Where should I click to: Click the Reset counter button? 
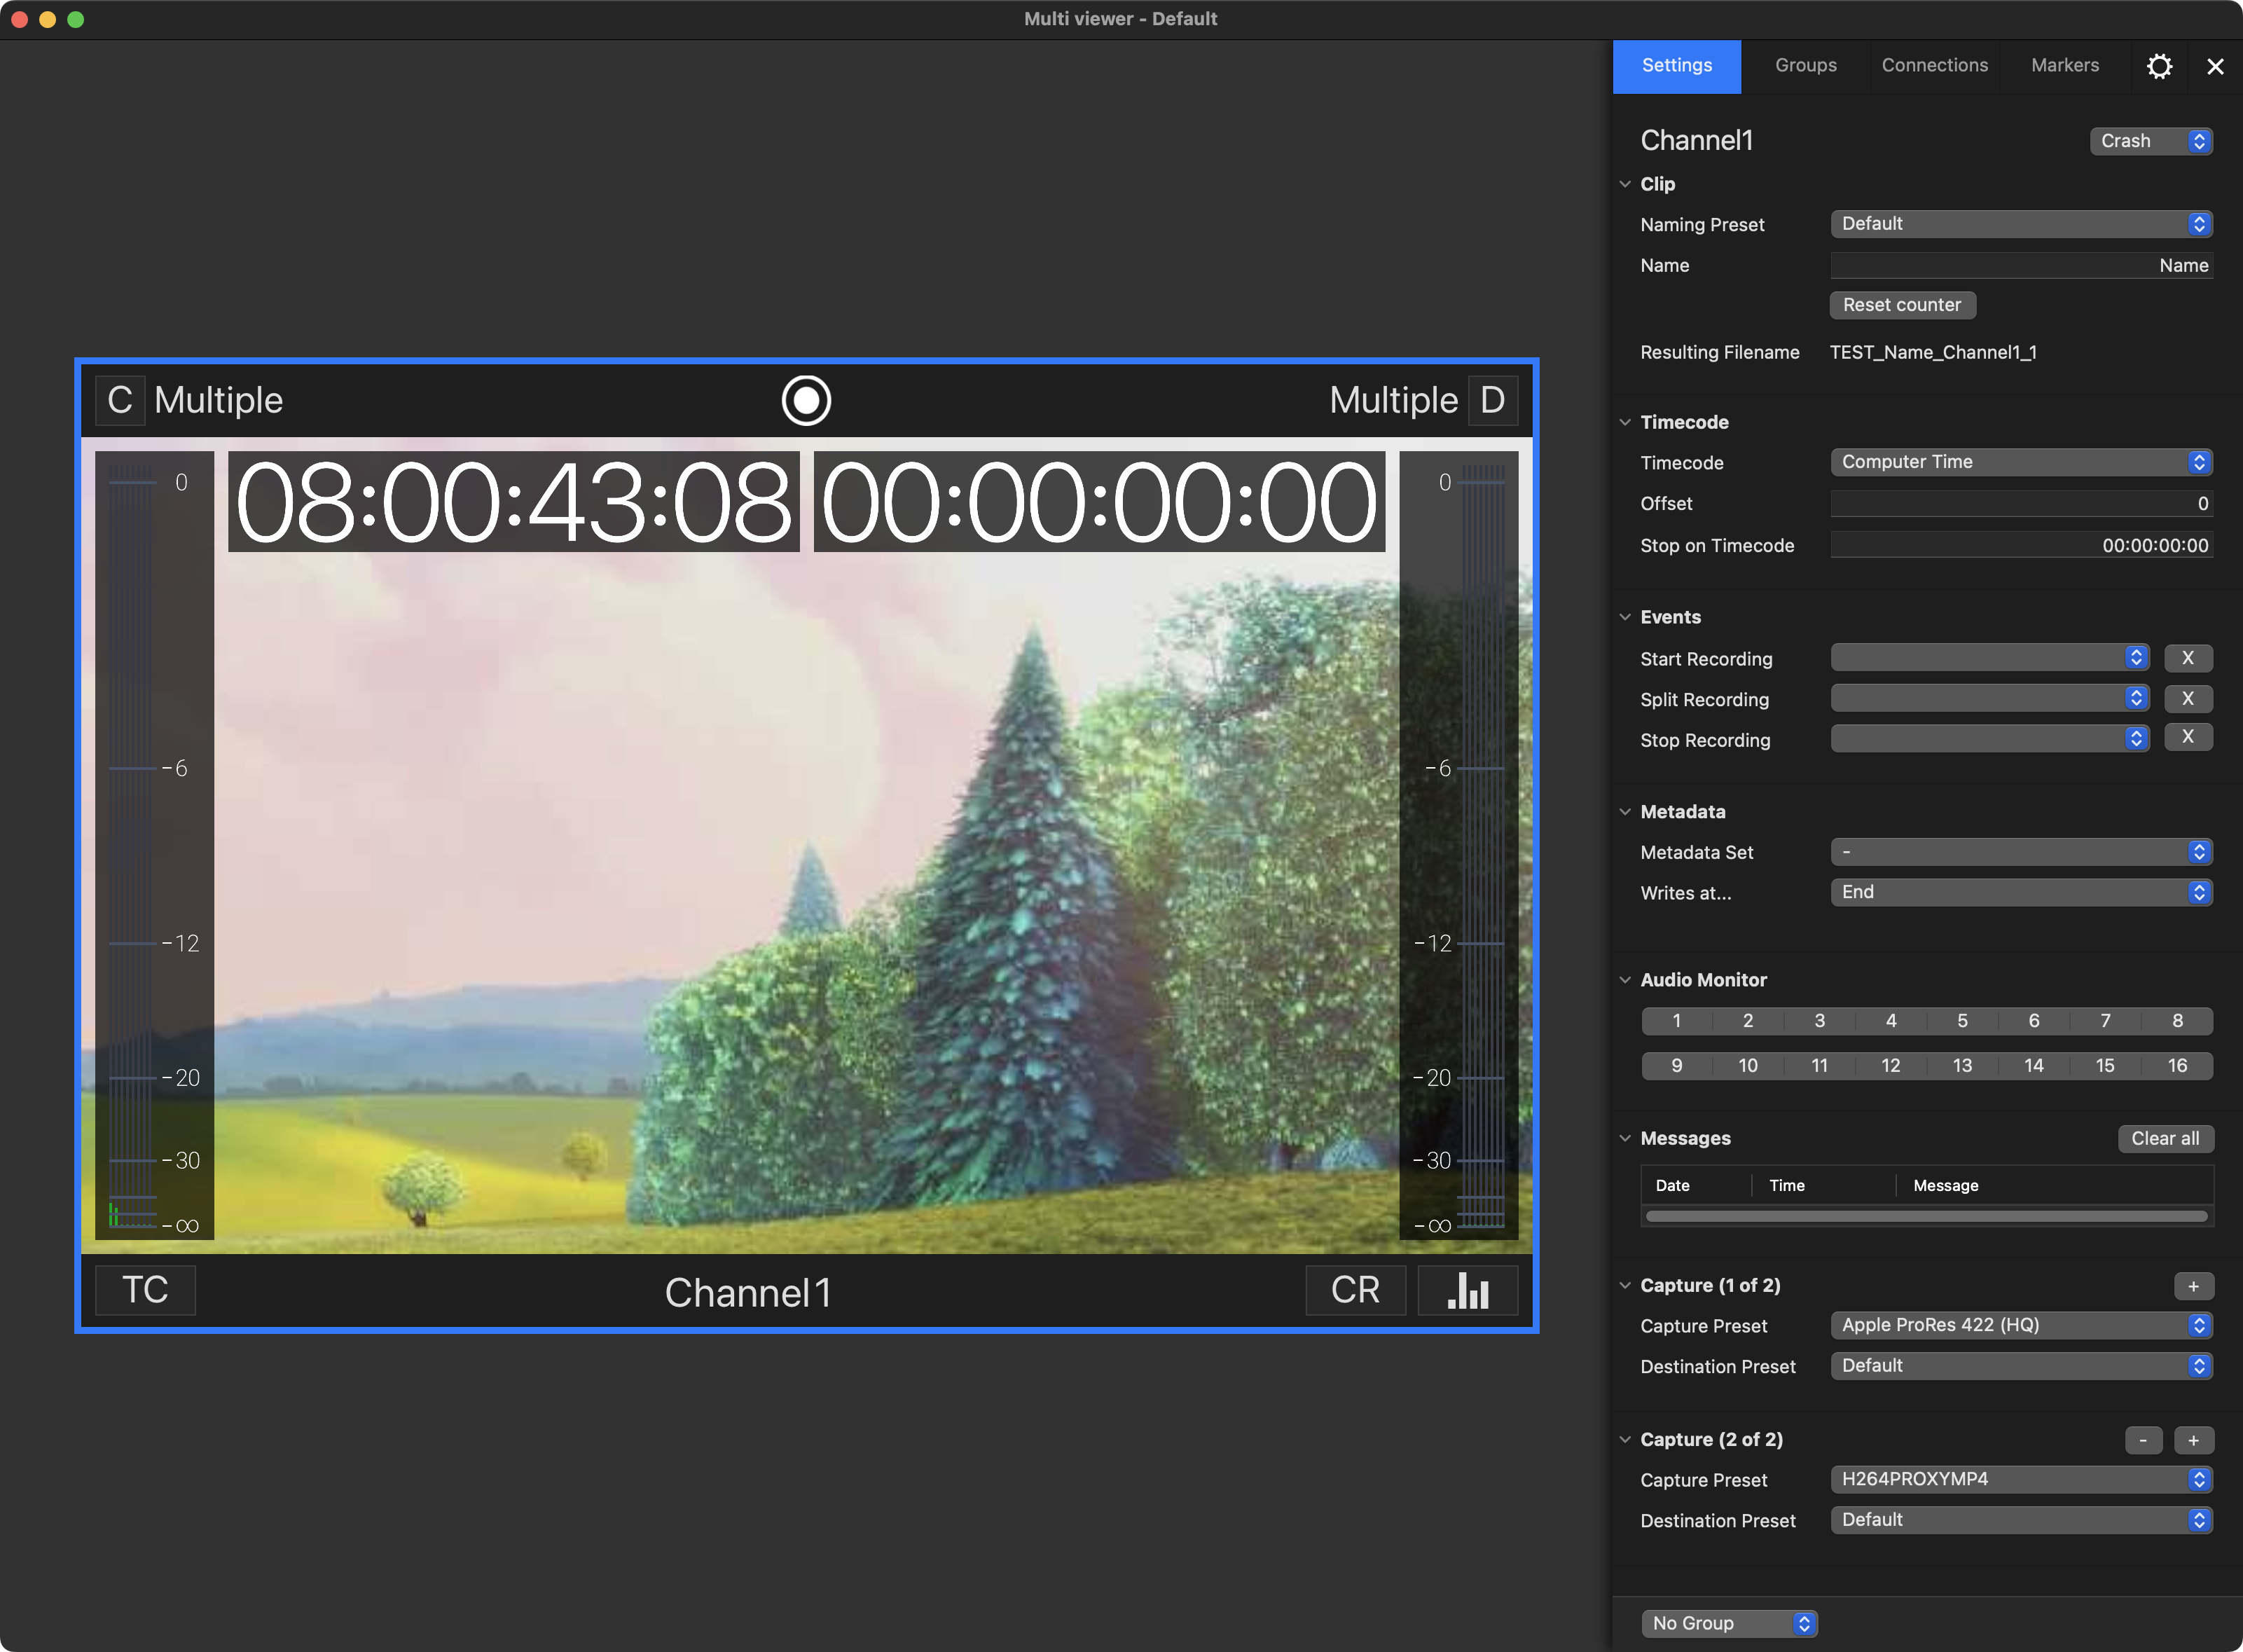(1902, 305)
